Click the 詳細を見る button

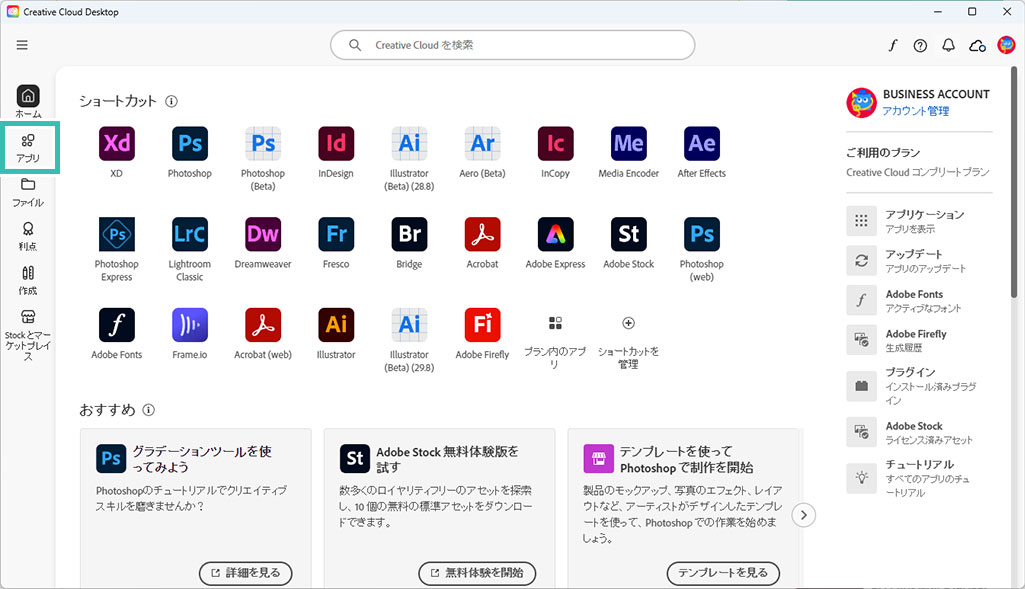tap(246, 573)
